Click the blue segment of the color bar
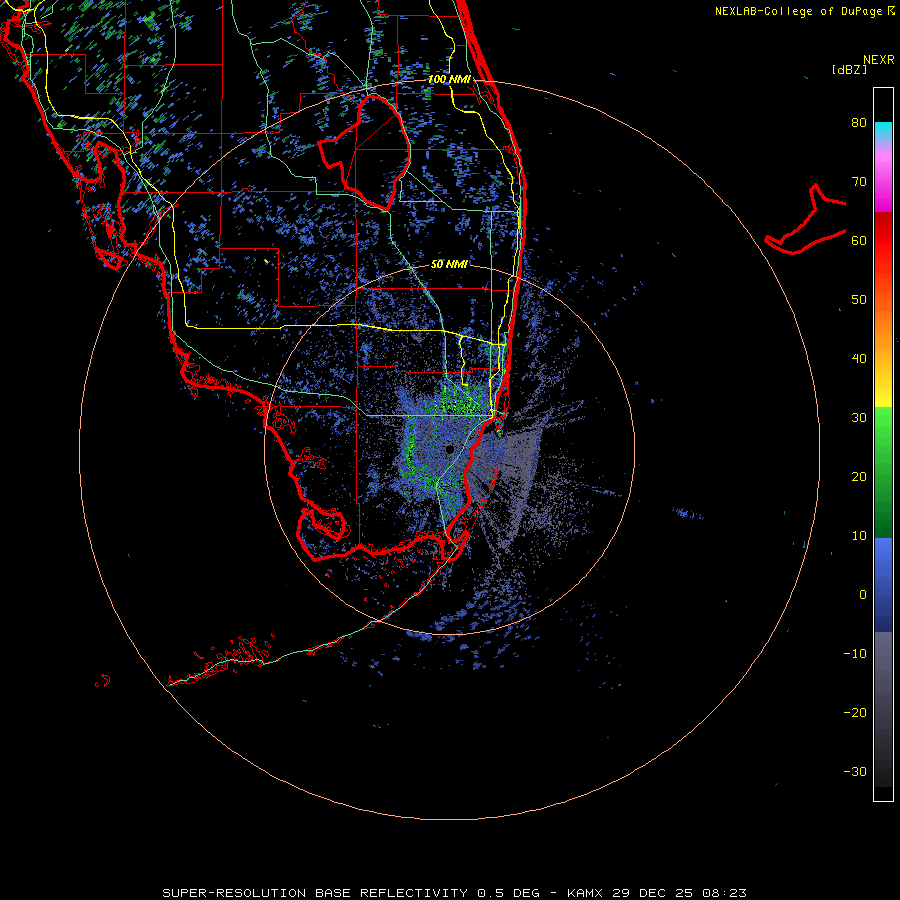This screenshot has height=900, width=900. [883, 585]
